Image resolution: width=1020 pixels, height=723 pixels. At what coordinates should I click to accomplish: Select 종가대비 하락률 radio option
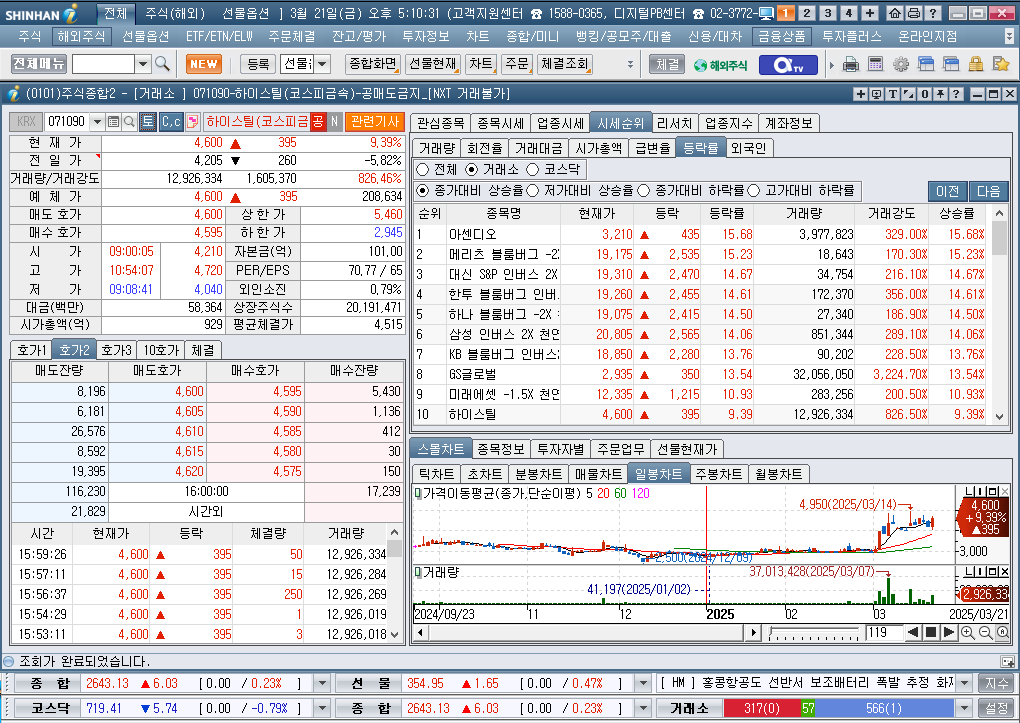tap(644, 191)
